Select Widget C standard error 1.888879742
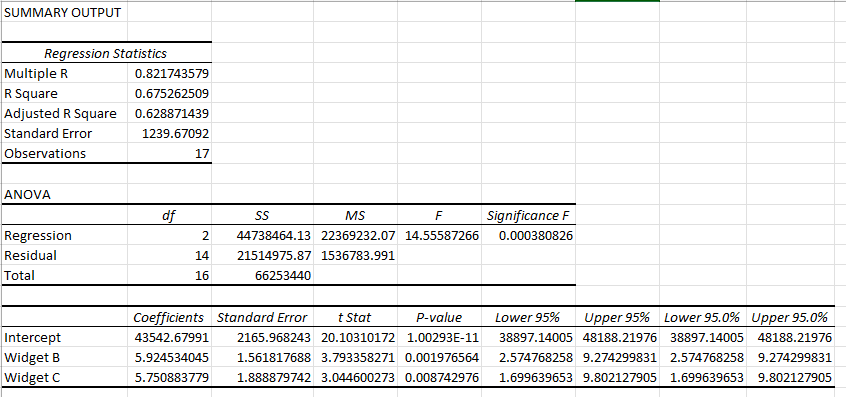The width and height of the screenshot is (846, 397). pos(262,378)
